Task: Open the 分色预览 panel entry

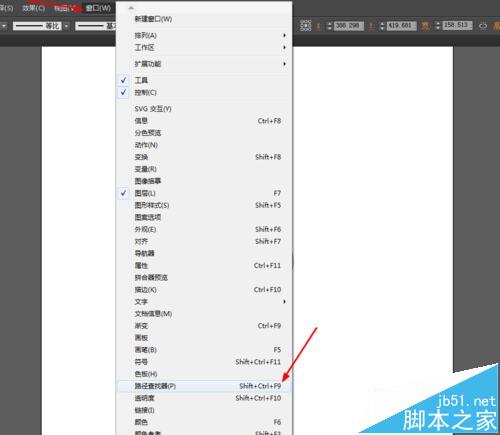Action: [x=204, y=133]
